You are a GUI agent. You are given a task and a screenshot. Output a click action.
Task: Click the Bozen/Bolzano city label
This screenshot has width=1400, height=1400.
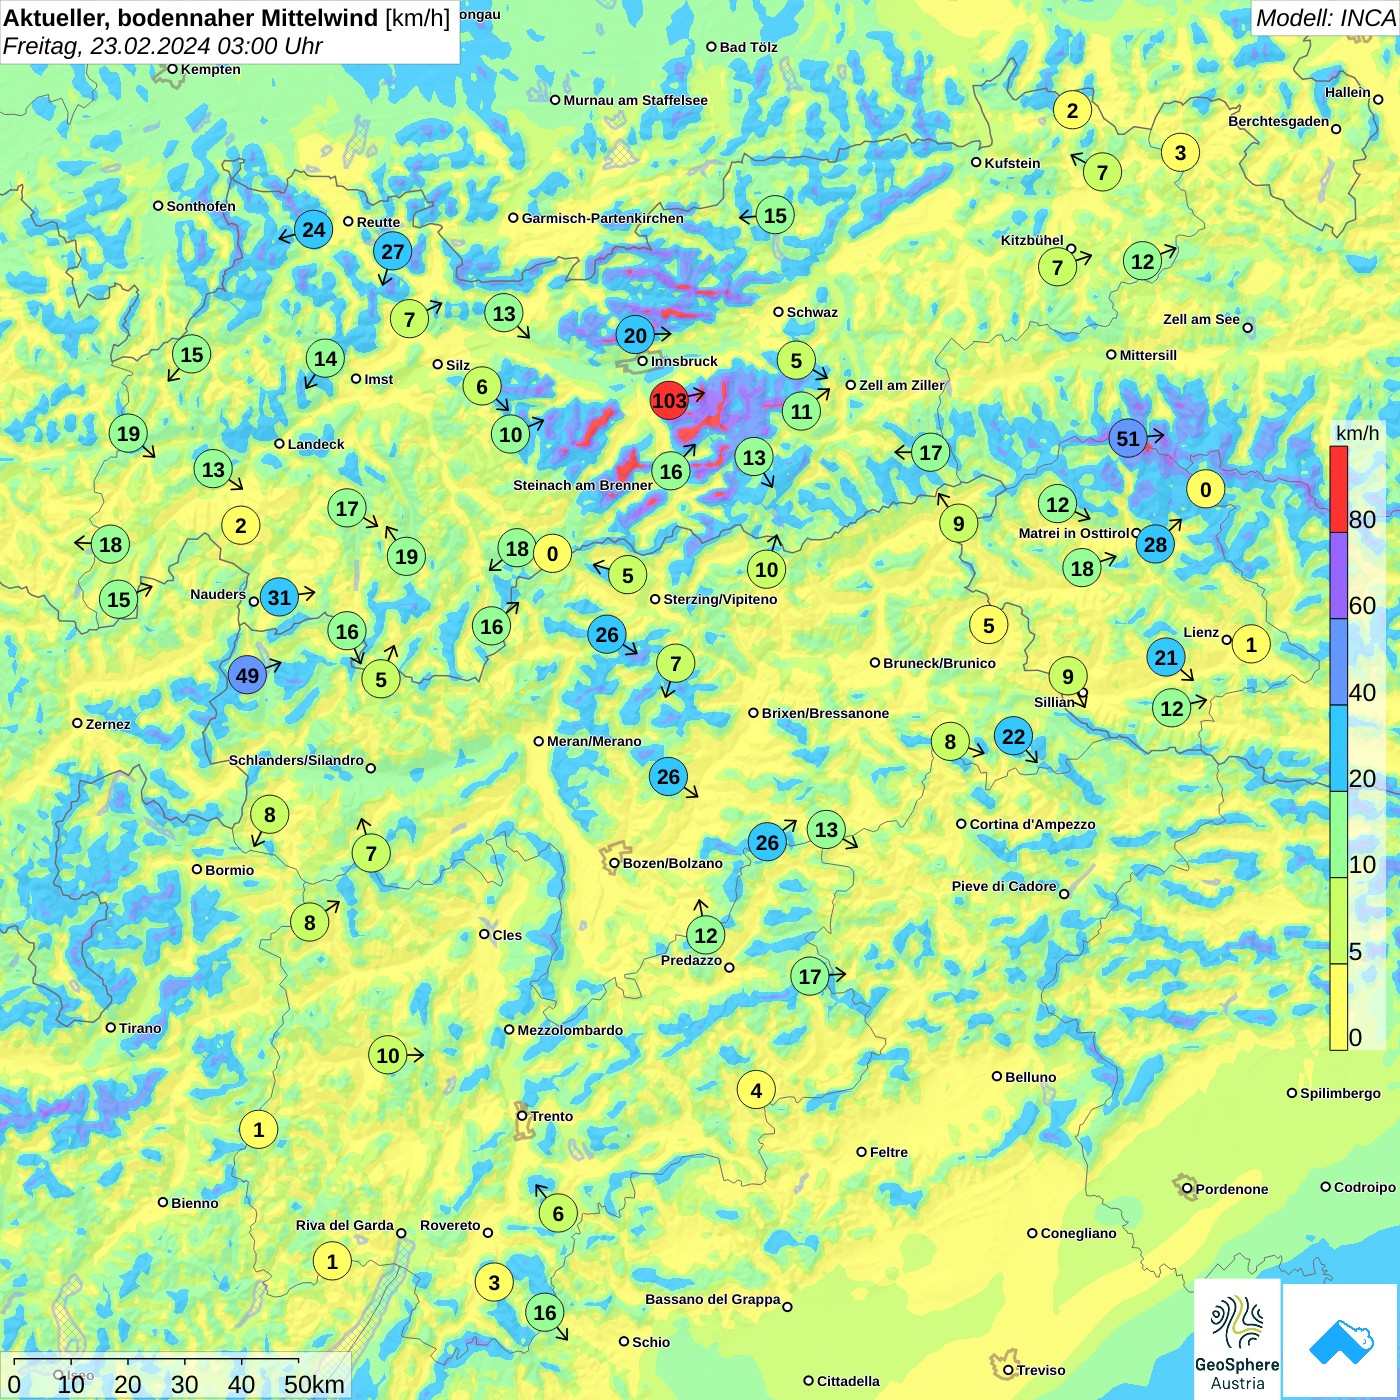tap(672, 863)
